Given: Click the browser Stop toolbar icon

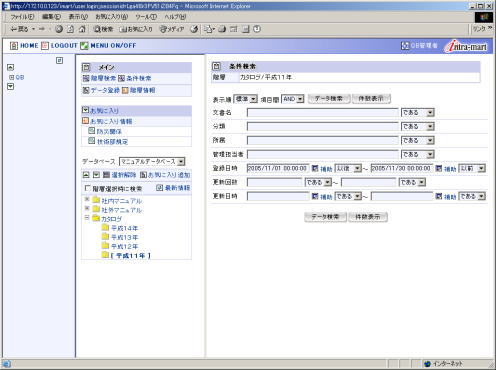Looking at the screenshot, I should coord(59,29).
